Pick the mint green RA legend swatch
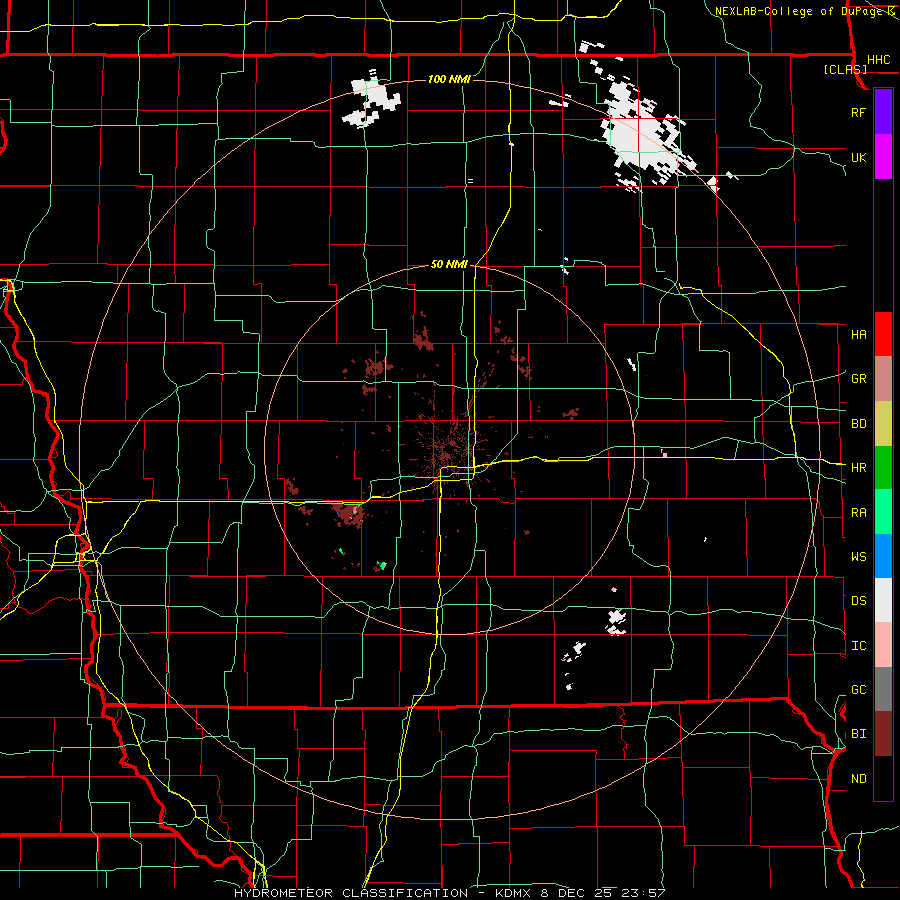900x900 pixels. [x=883, y=512]
